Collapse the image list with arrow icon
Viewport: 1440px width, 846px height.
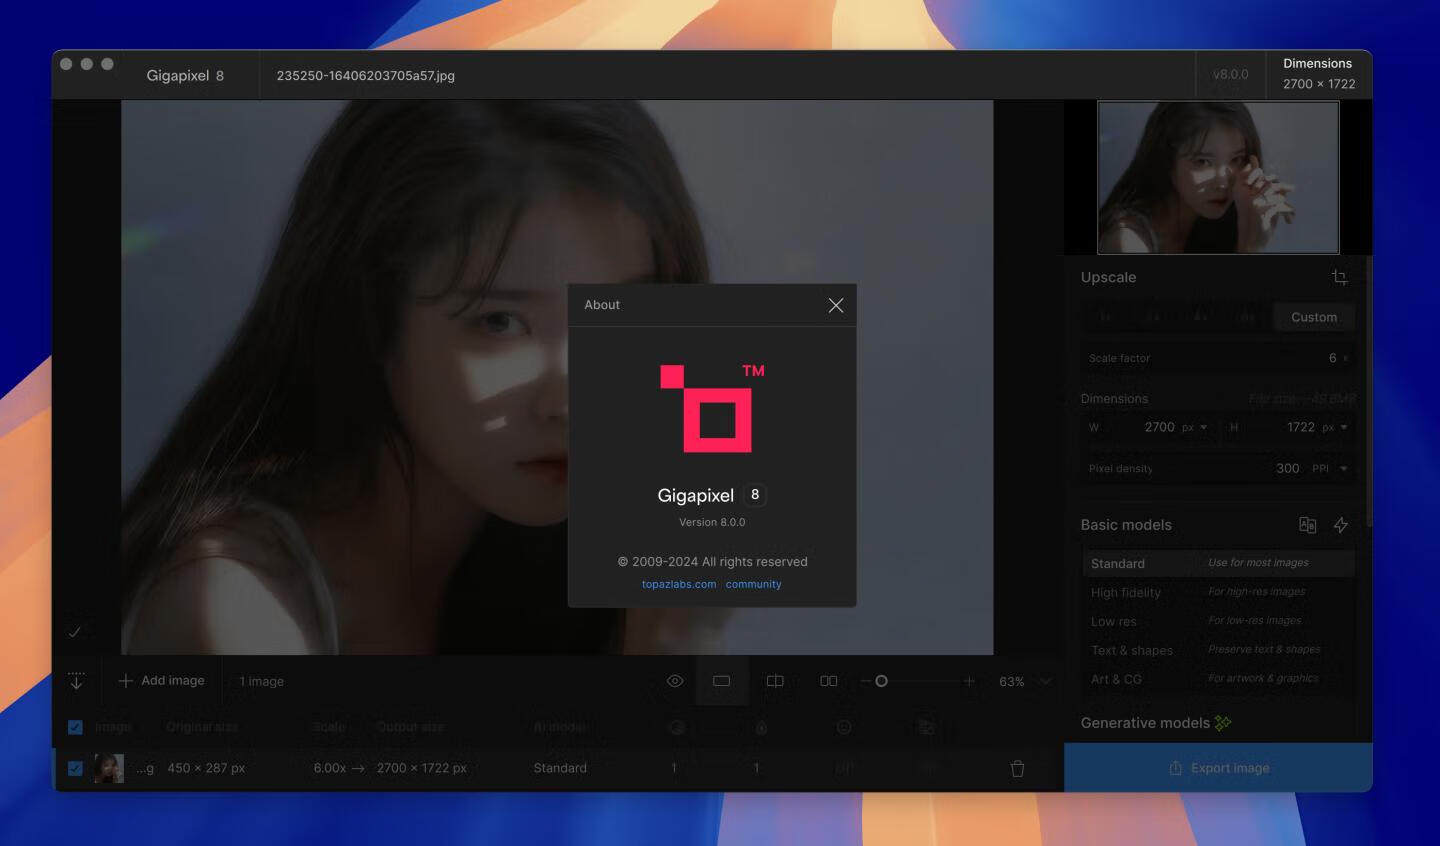76,681
